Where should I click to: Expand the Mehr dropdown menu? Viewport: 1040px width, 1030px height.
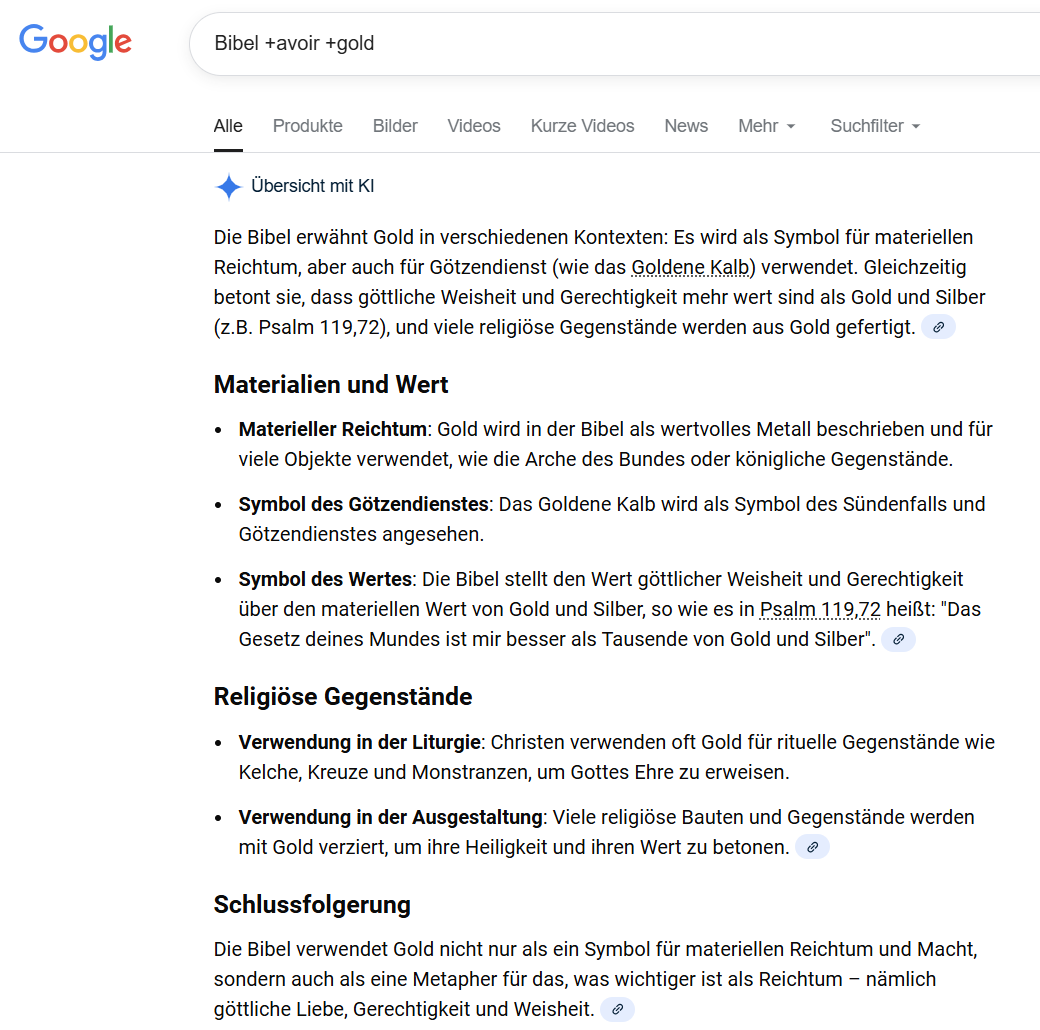click(x=767, y=126)
